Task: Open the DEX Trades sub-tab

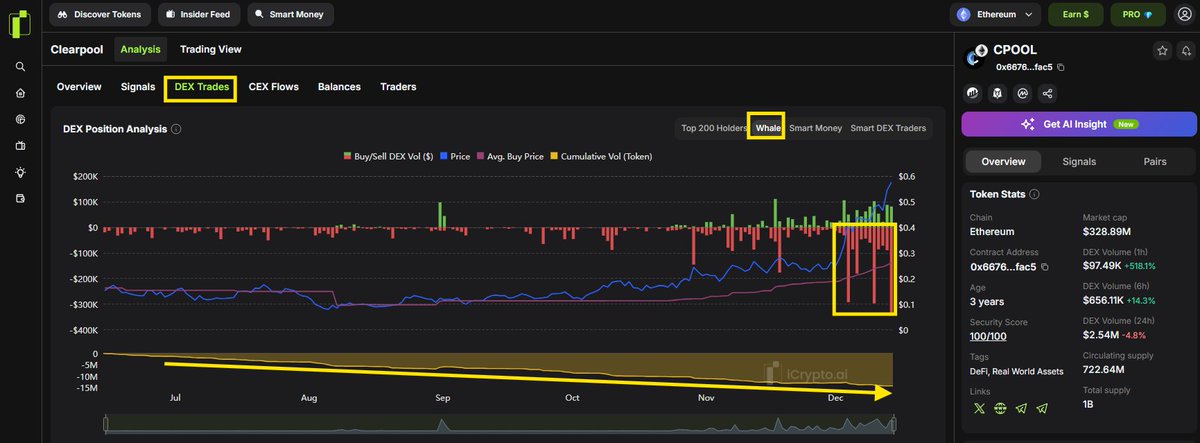Action: [x=201, y=87]
